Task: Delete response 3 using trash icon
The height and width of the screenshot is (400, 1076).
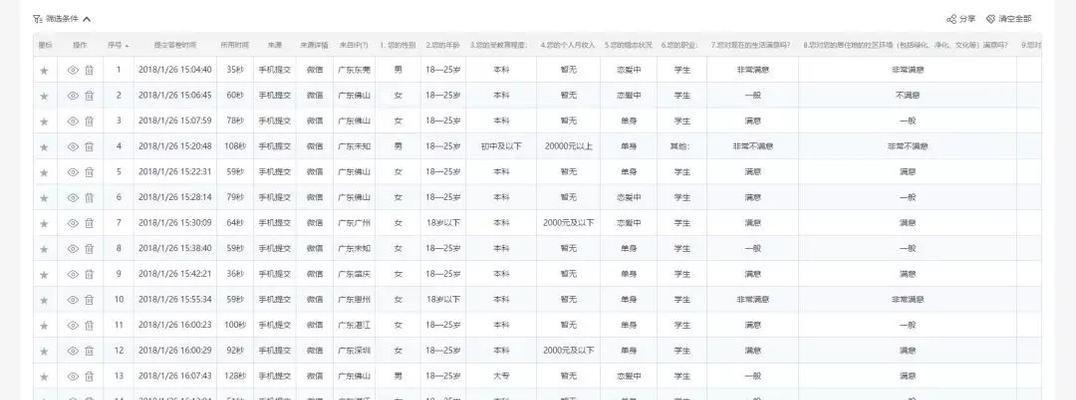Action: point(89,121)
